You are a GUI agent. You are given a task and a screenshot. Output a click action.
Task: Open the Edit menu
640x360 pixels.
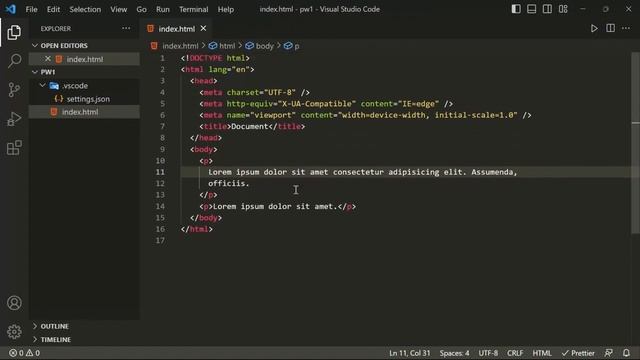(53, 9)
